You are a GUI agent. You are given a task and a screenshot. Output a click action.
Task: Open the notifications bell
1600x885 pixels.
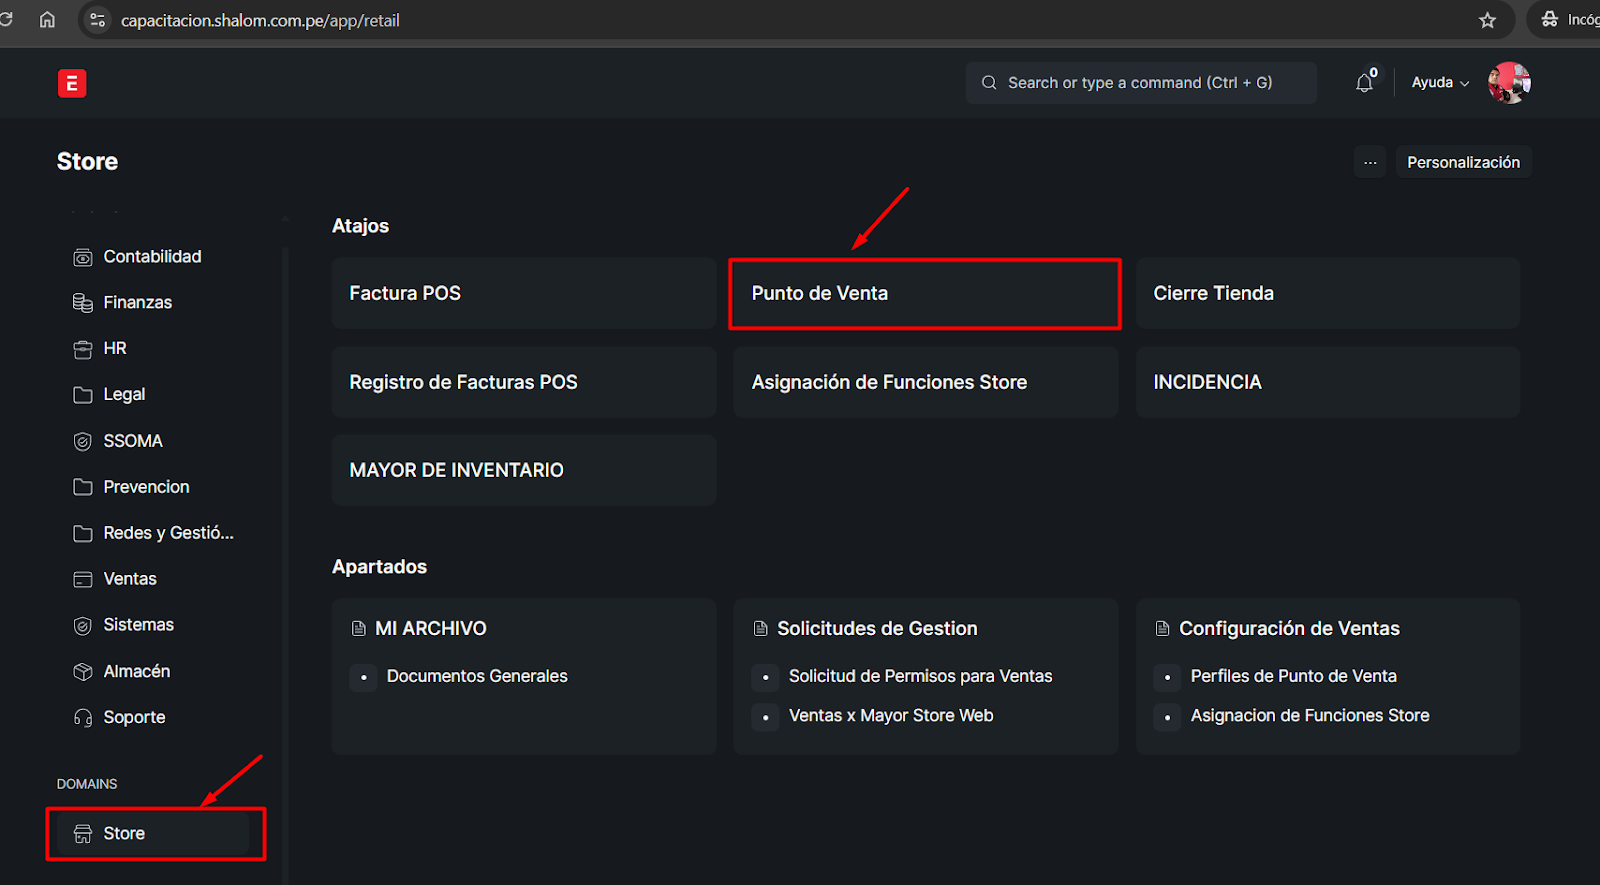[x=1364, y=83]
